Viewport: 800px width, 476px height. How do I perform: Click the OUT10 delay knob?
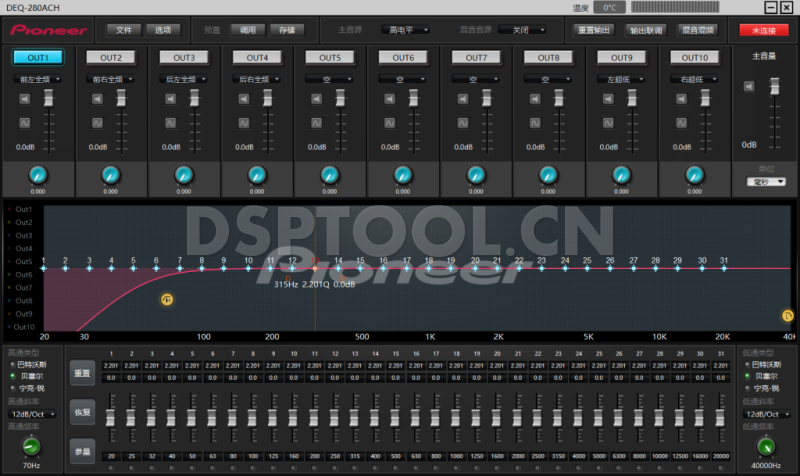pos(694,175)
